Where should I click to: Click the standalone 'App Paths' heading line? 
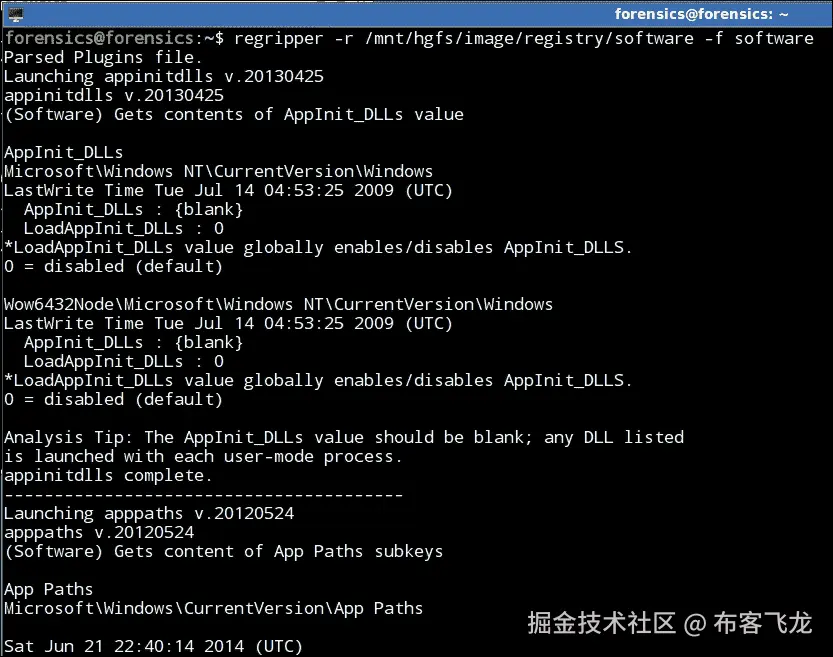48,590
